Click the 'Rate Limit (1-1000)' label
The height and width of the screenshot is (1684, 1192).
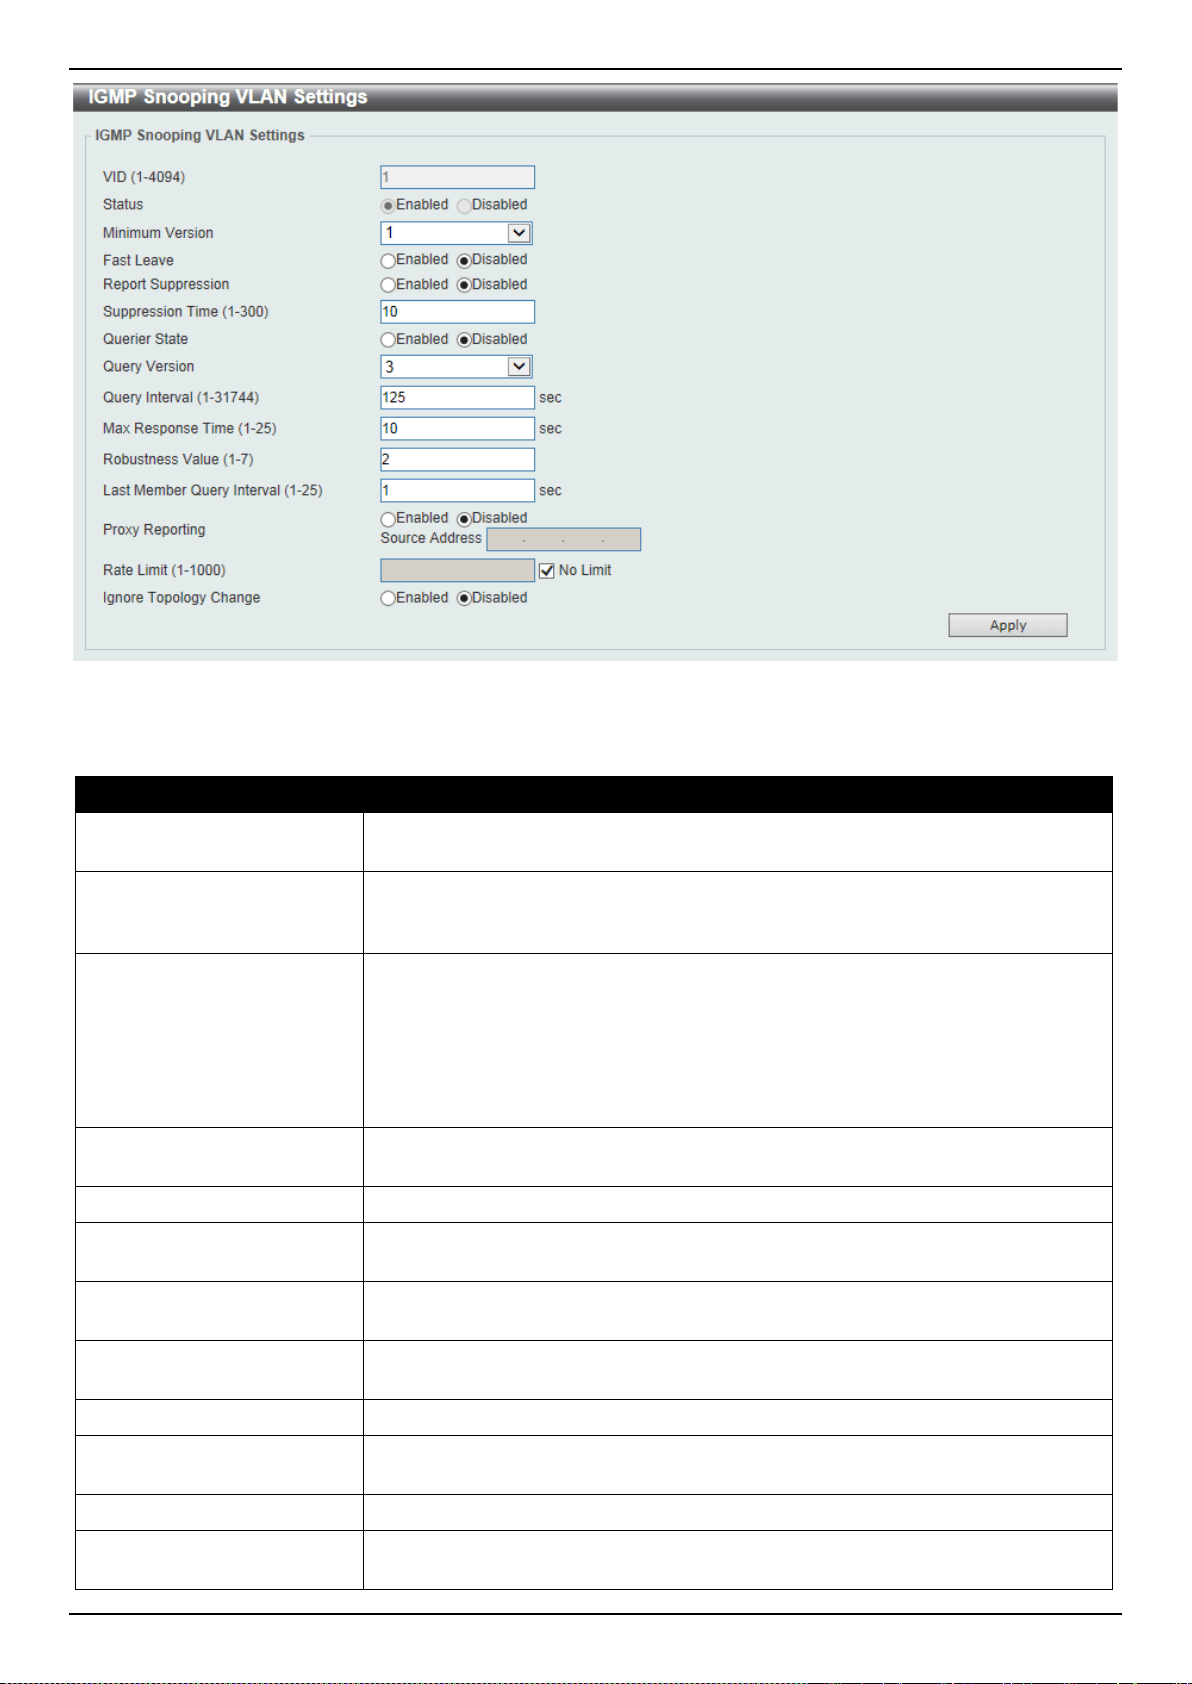tap(164, 570)
